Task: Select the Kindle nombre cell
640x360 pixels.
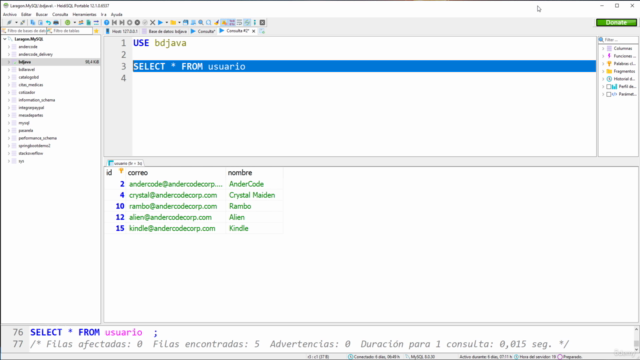Action: coord(254,228)
